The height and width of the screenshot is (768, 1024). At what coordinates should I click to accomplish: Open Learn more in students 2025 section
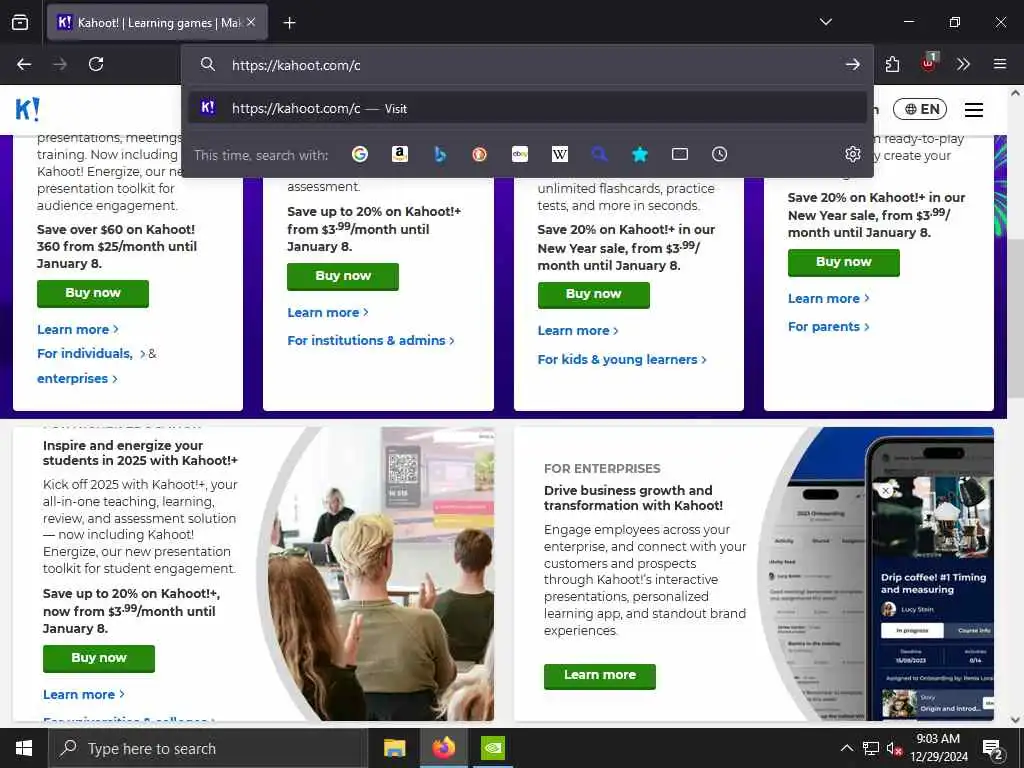[x=84, y=695]
